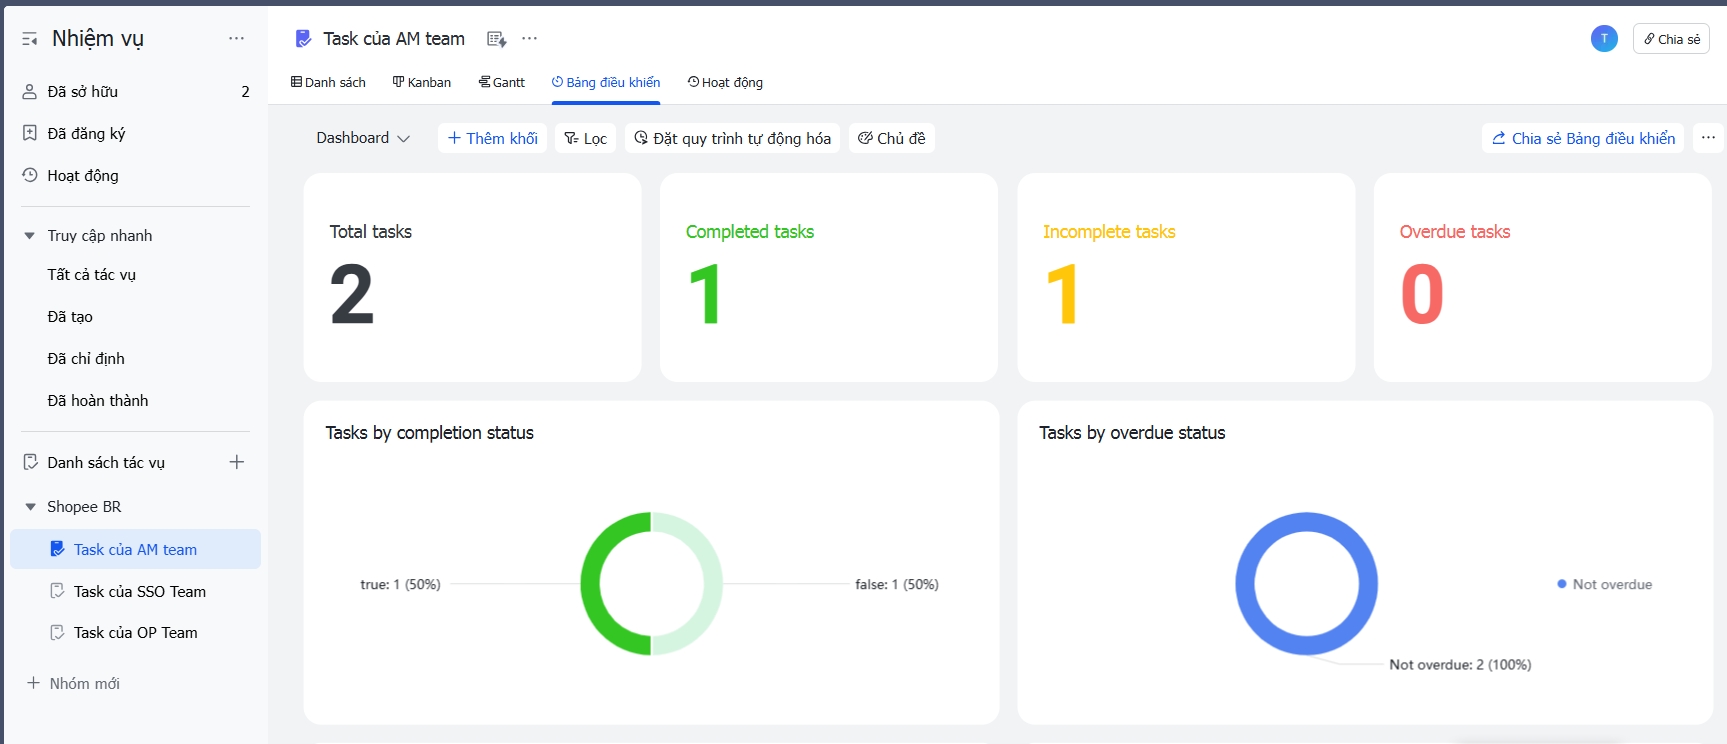Select Tất cả tác vụ

click(x=91, y=274)
